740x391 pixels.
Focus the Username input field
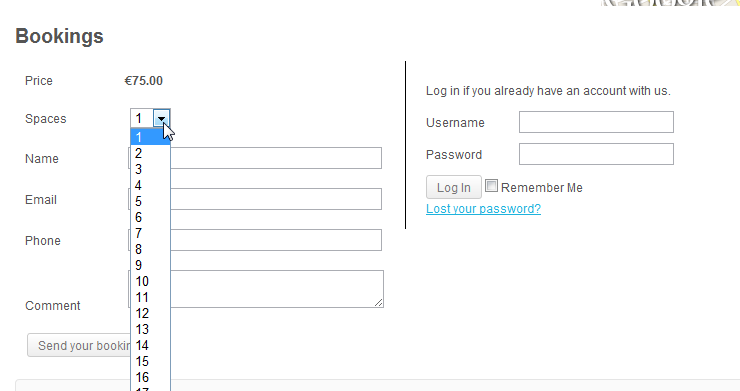click(596, 122)
